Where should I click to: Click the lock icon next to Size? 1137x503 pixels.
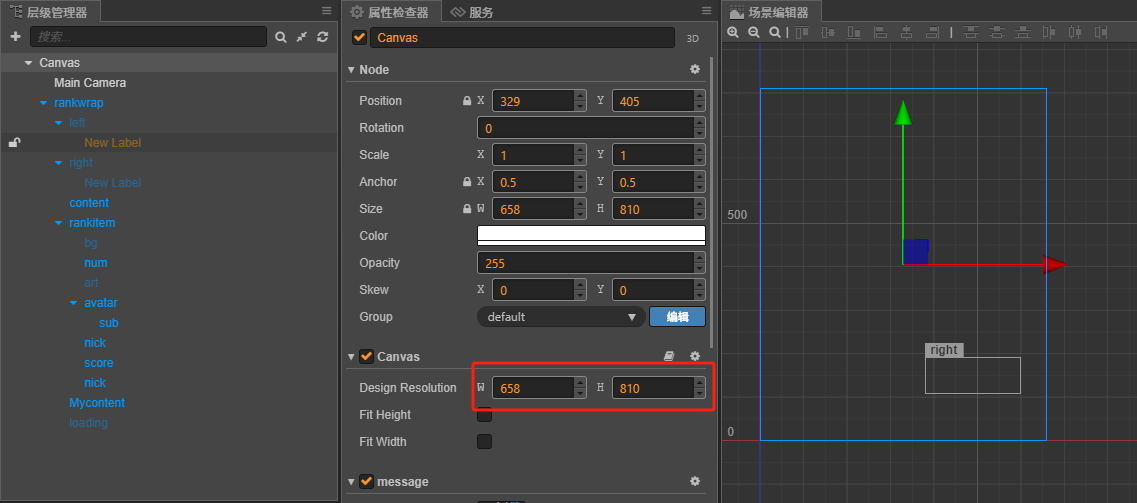[466, 209]
